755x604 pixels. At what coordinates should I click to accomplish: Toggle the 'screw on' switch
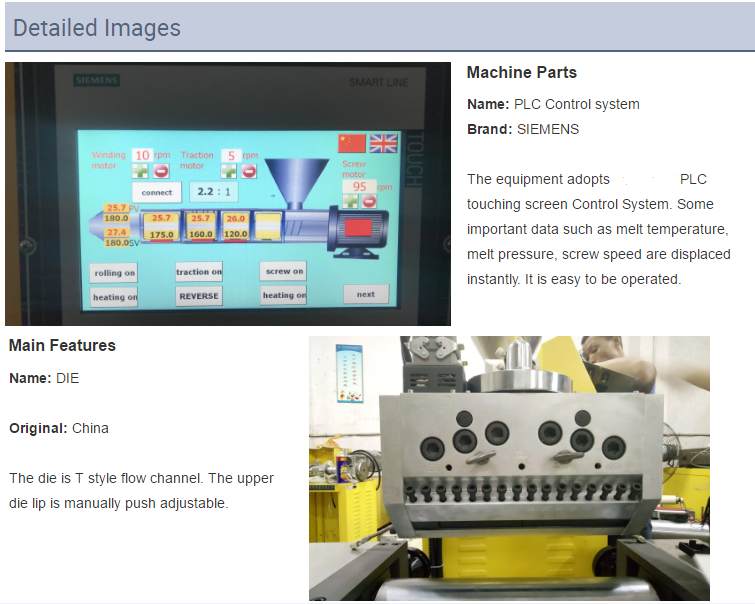point(284,271)
